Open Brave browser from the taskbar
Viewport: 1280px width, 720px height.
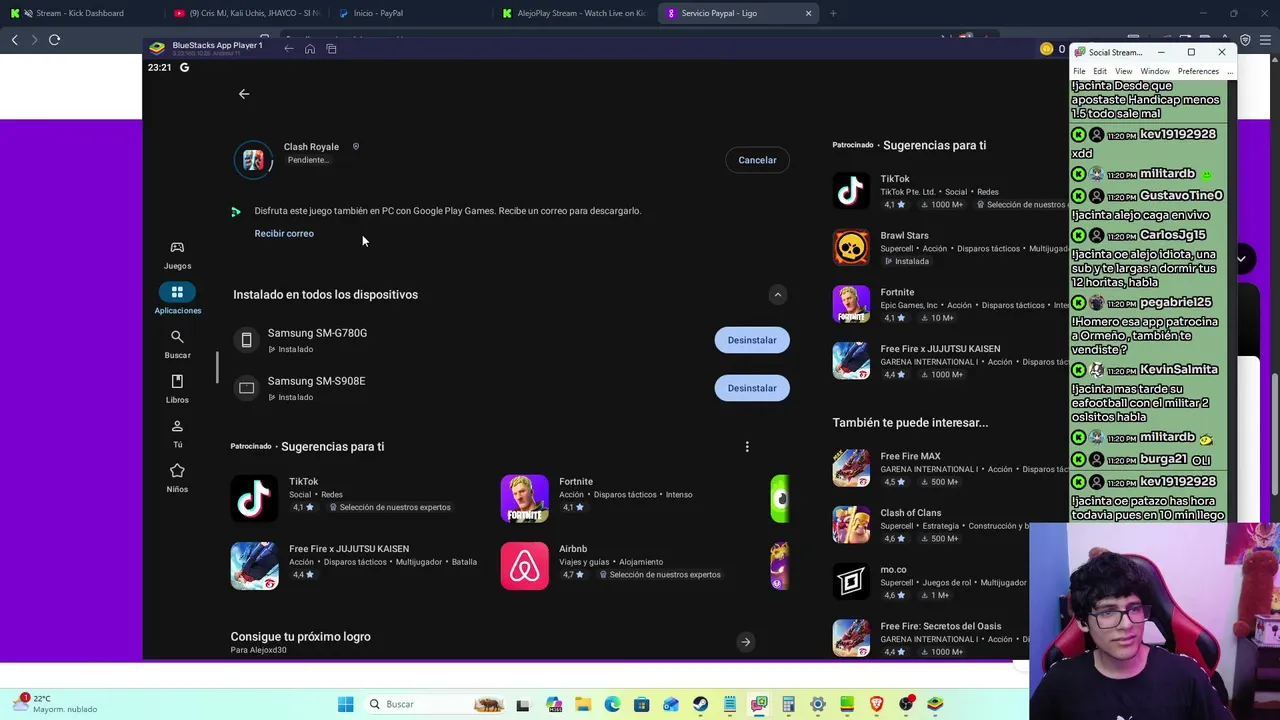877,704
